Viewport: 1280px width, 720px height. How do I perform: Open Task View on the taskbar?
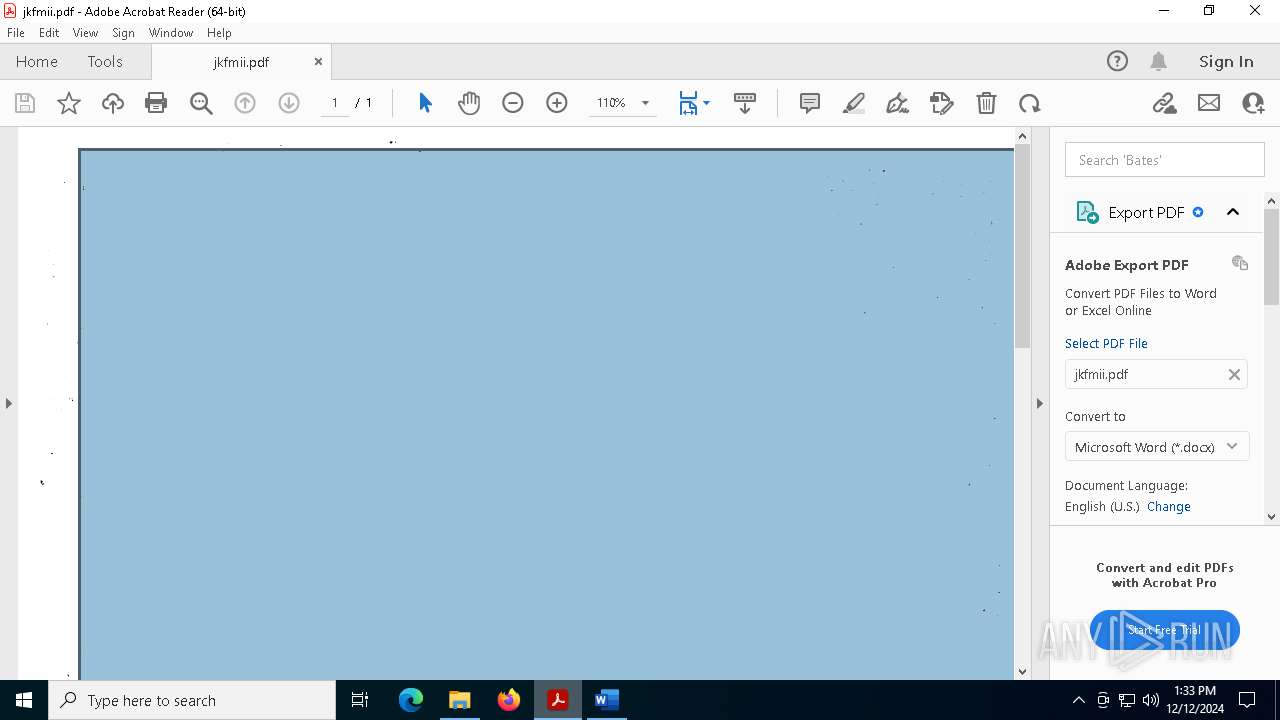coord(360,700)
